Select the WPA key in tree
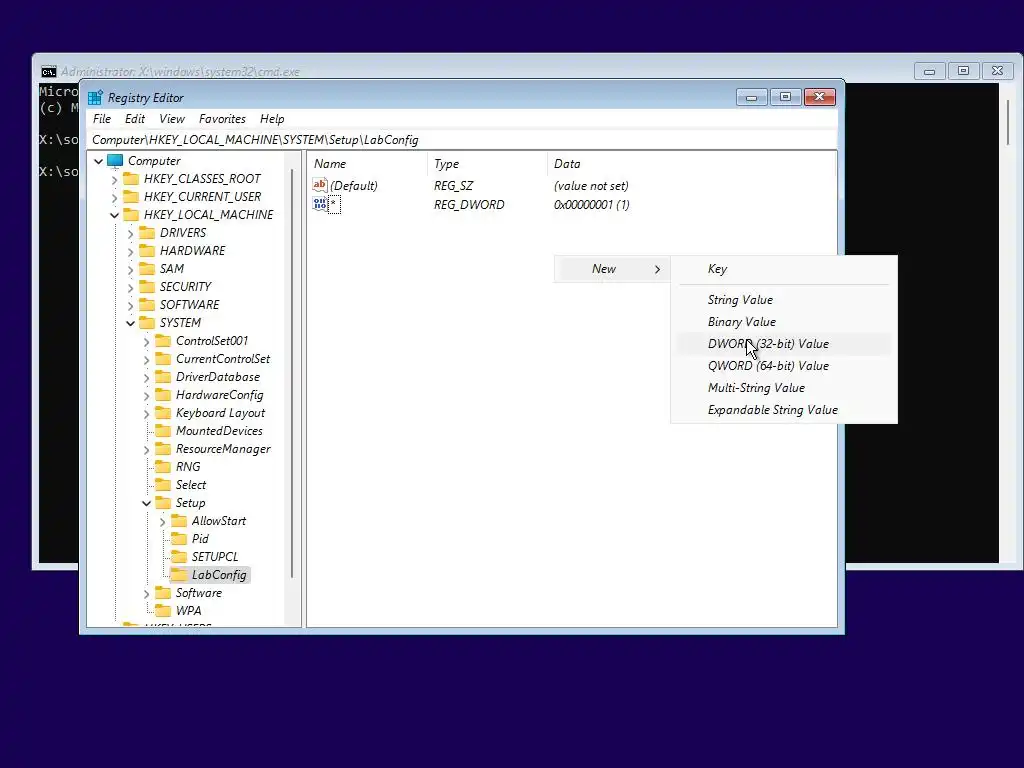1024x768 pixels. click(189, 611)
